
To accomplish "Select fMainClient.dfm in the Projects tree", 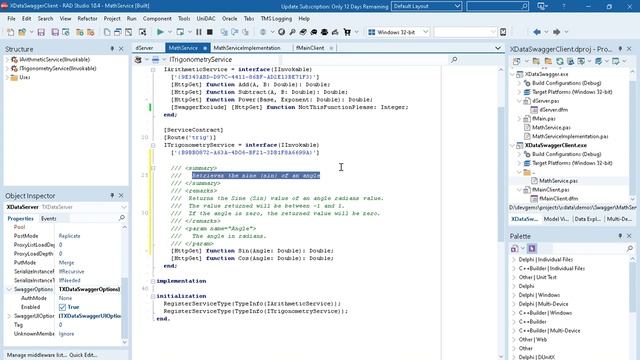I will [558, 199].
